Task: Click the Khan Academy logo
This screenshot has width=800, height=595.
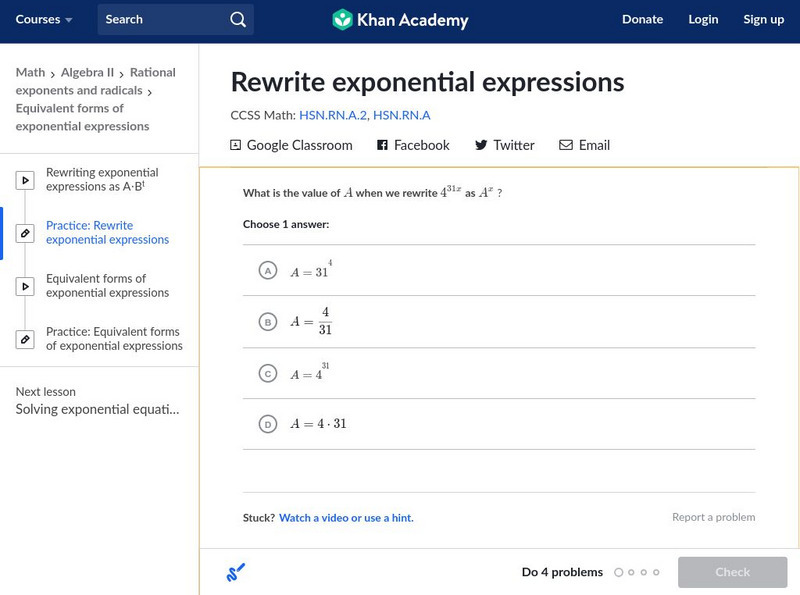Action: [x=400, y=20]
